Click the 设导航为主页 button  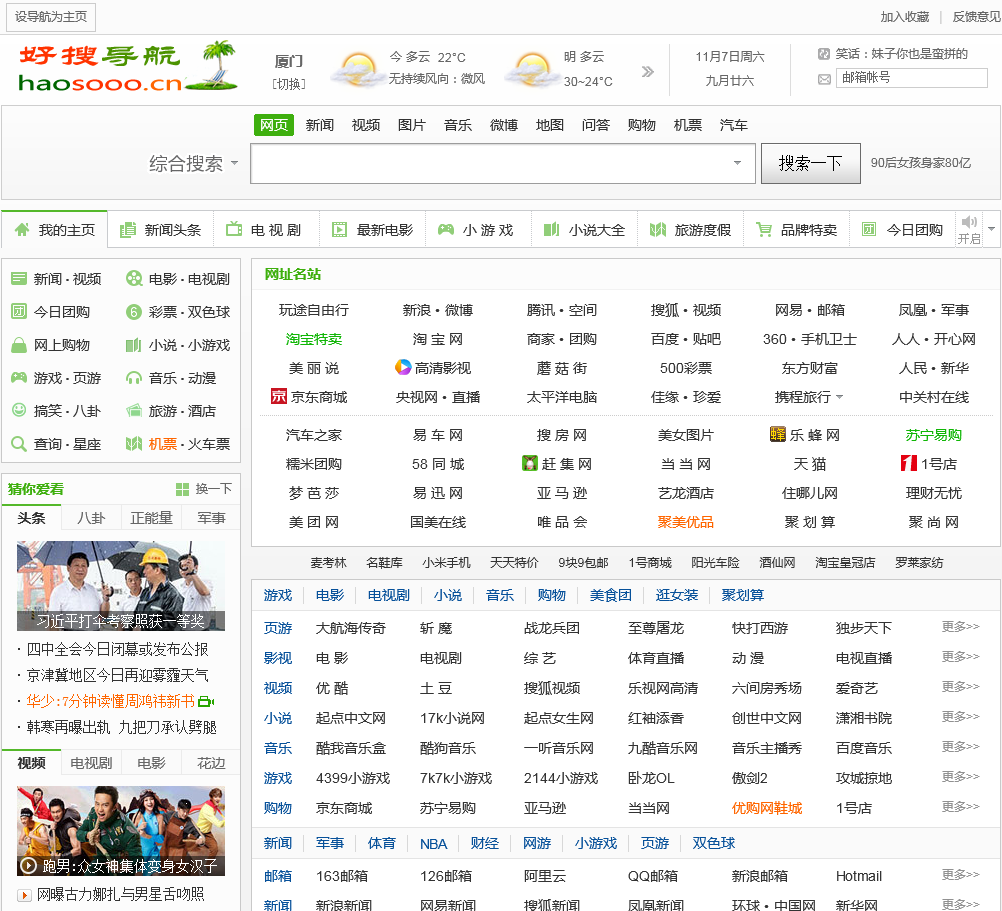51,17
